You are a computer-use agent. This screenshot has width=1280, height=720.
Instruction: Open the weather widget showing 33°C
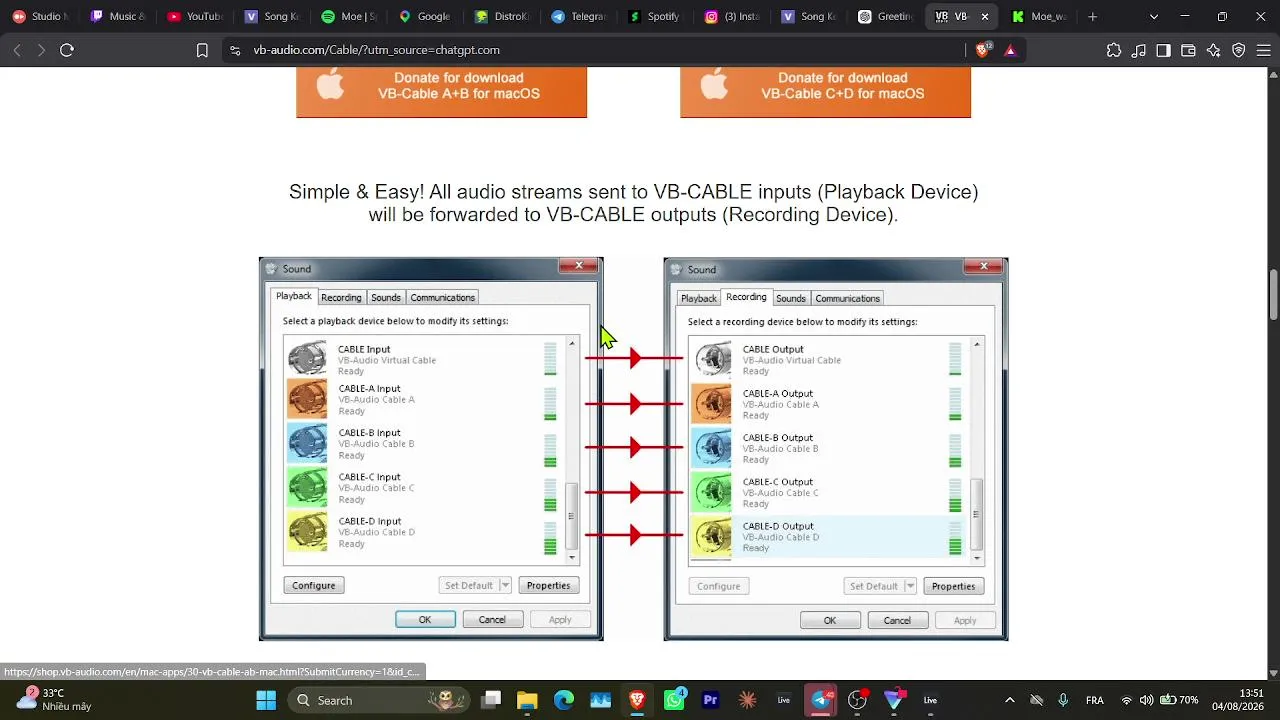(55, 699)
